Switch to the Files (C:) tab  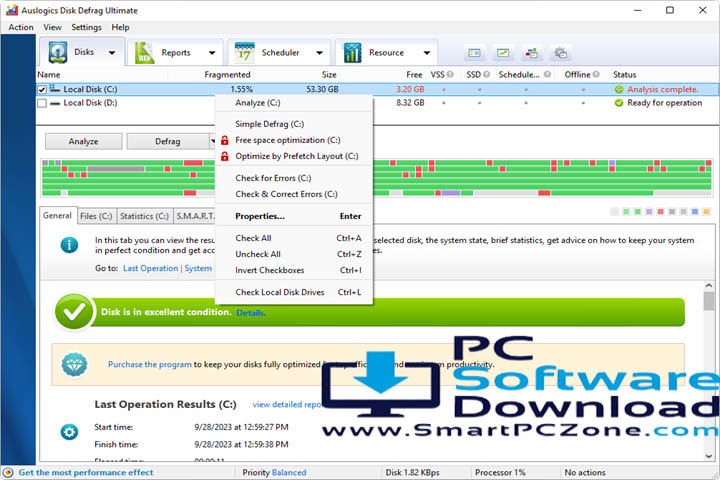point(96,216)
